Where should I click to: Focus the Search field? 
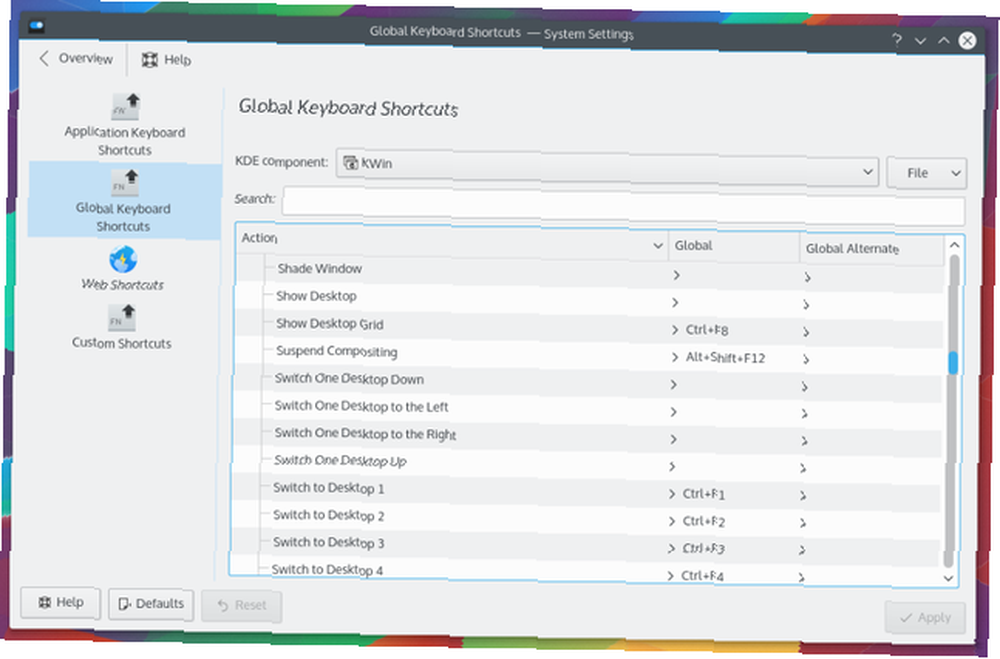[623, 205]
